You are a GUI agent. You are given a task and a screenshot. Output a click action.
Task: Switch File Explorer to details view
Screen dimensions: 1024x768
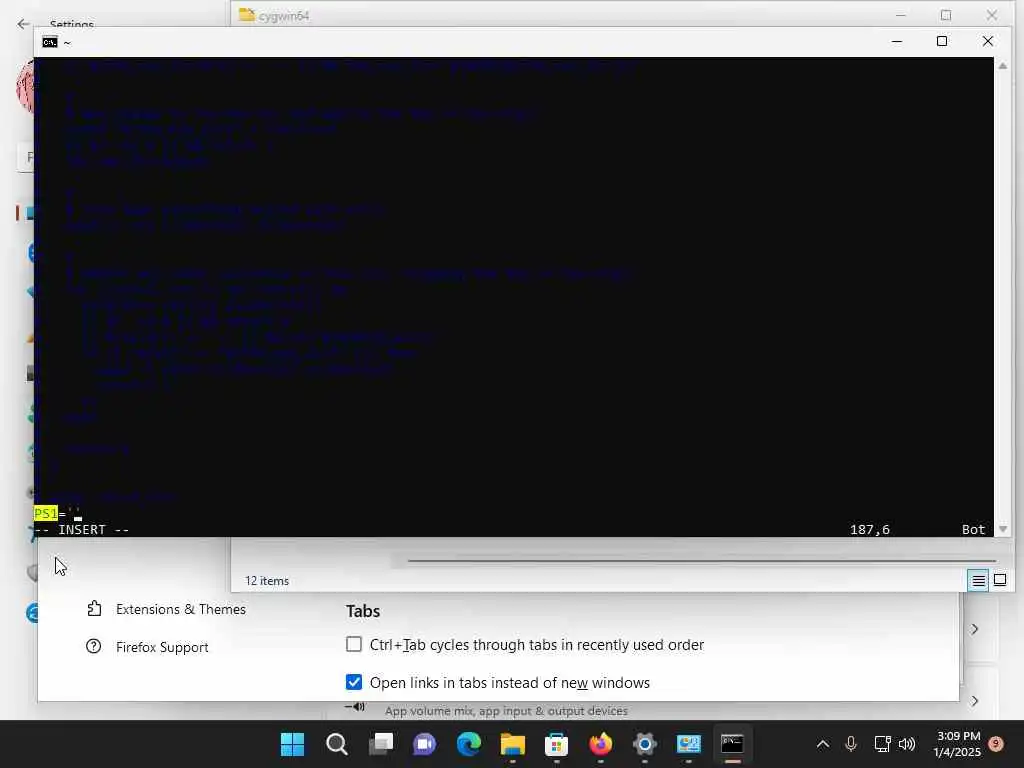pyautogui.click(x=978, y=580)
